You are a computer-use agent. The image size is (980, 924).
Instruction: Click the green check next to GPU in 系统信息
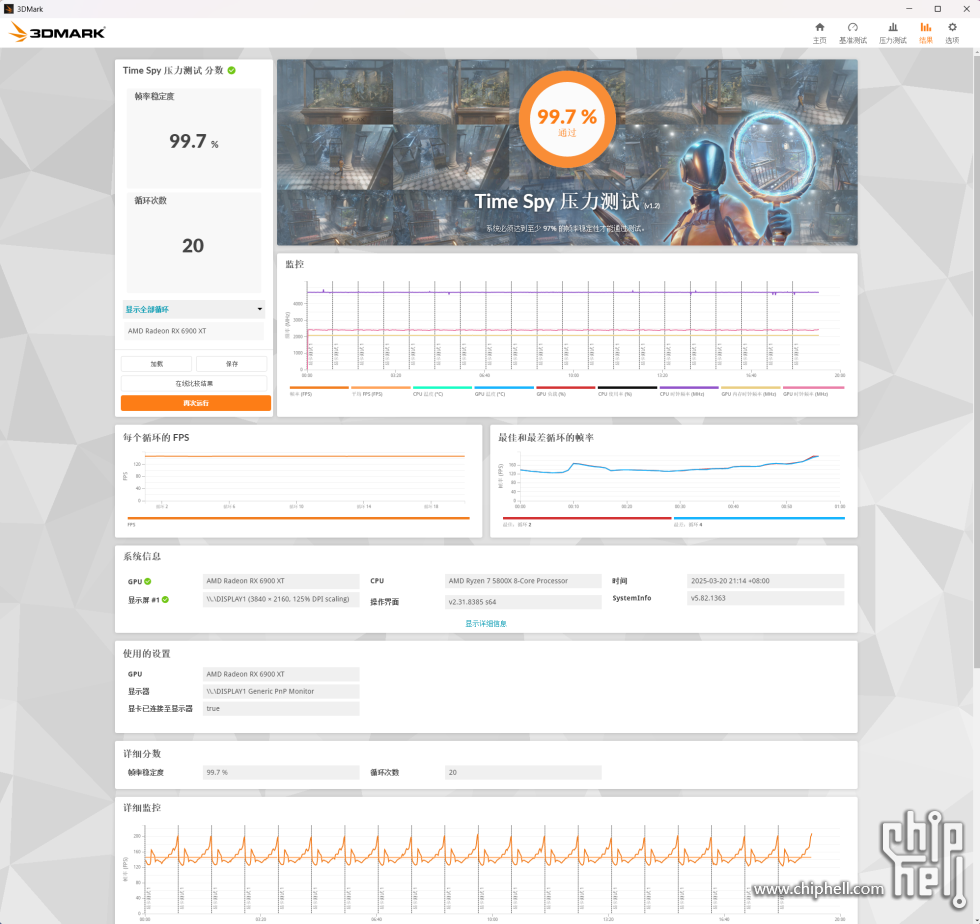pyautogui.click(x=148, y=581)
